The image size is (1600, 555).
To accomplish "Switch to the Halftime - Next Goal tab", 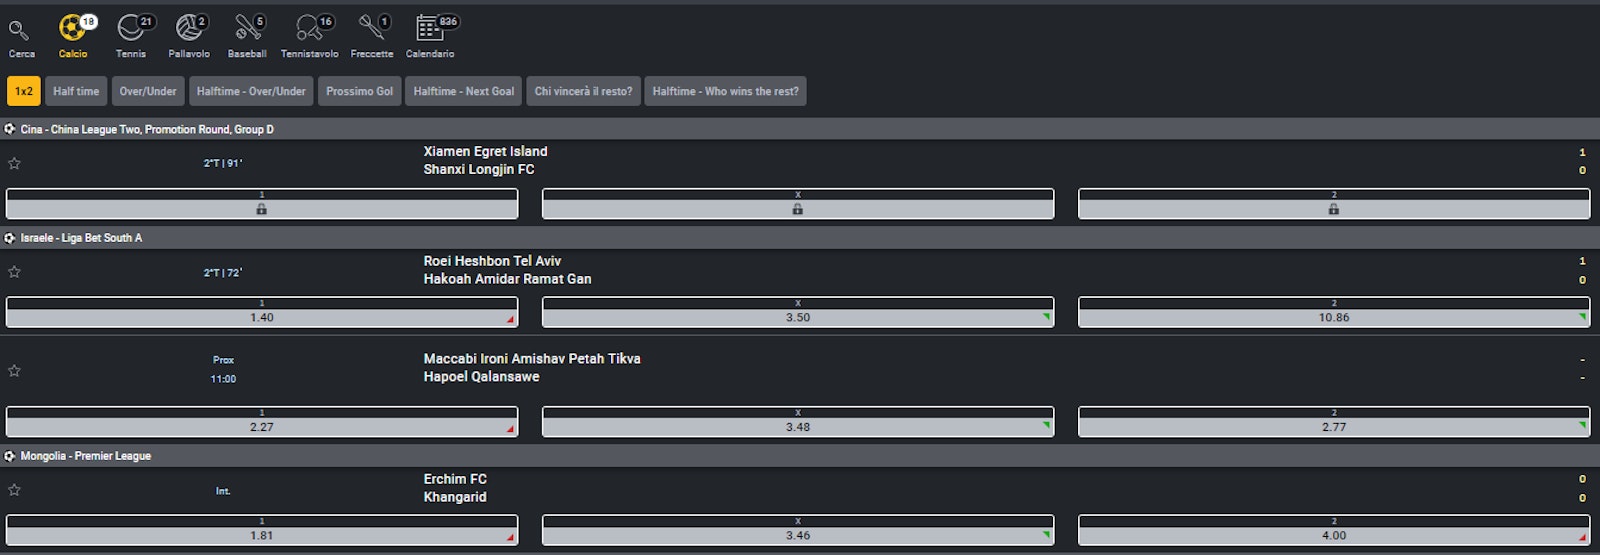I will click(x=464, y=91).
